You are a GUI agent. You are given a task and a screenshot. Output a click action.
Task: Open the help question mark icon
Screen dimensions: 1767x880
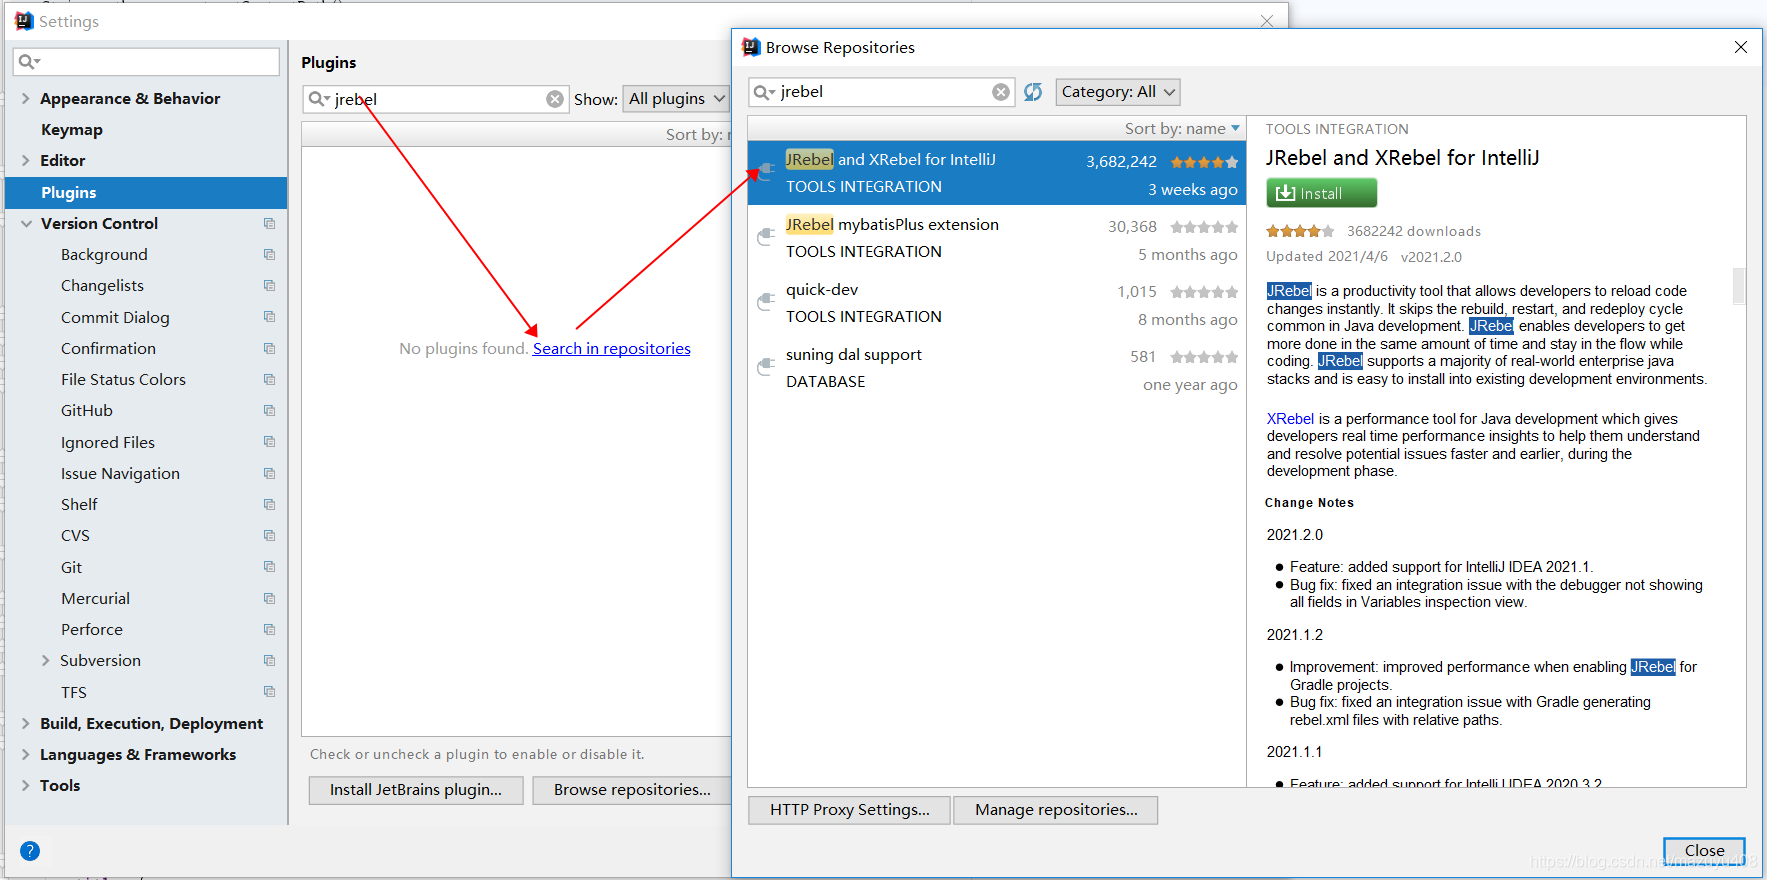click(x=30, y=851)
